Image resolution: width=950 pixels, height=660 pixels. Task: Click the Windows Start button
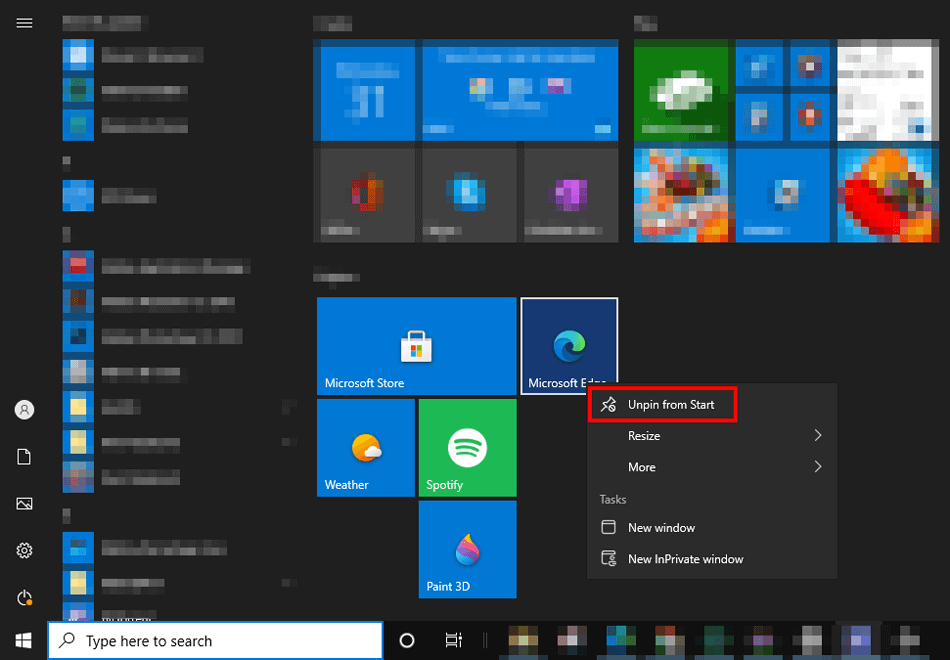[24, 640]
